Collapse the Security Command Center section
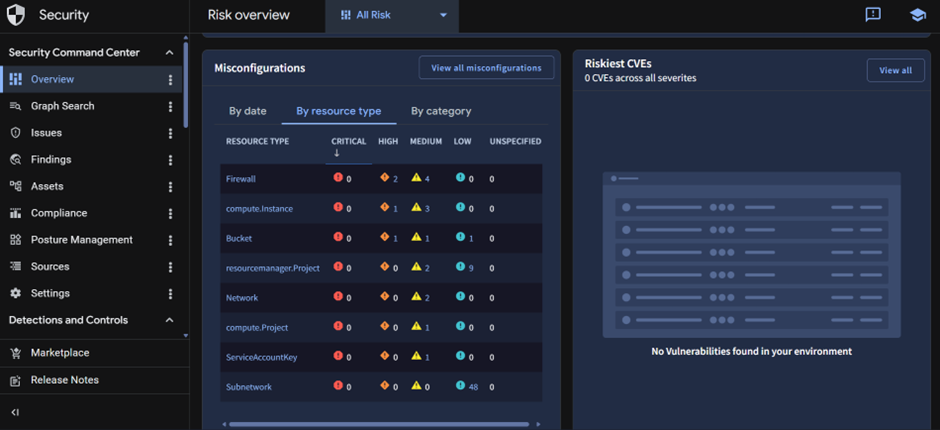This screenshot has width=940, height=430. 170,53
